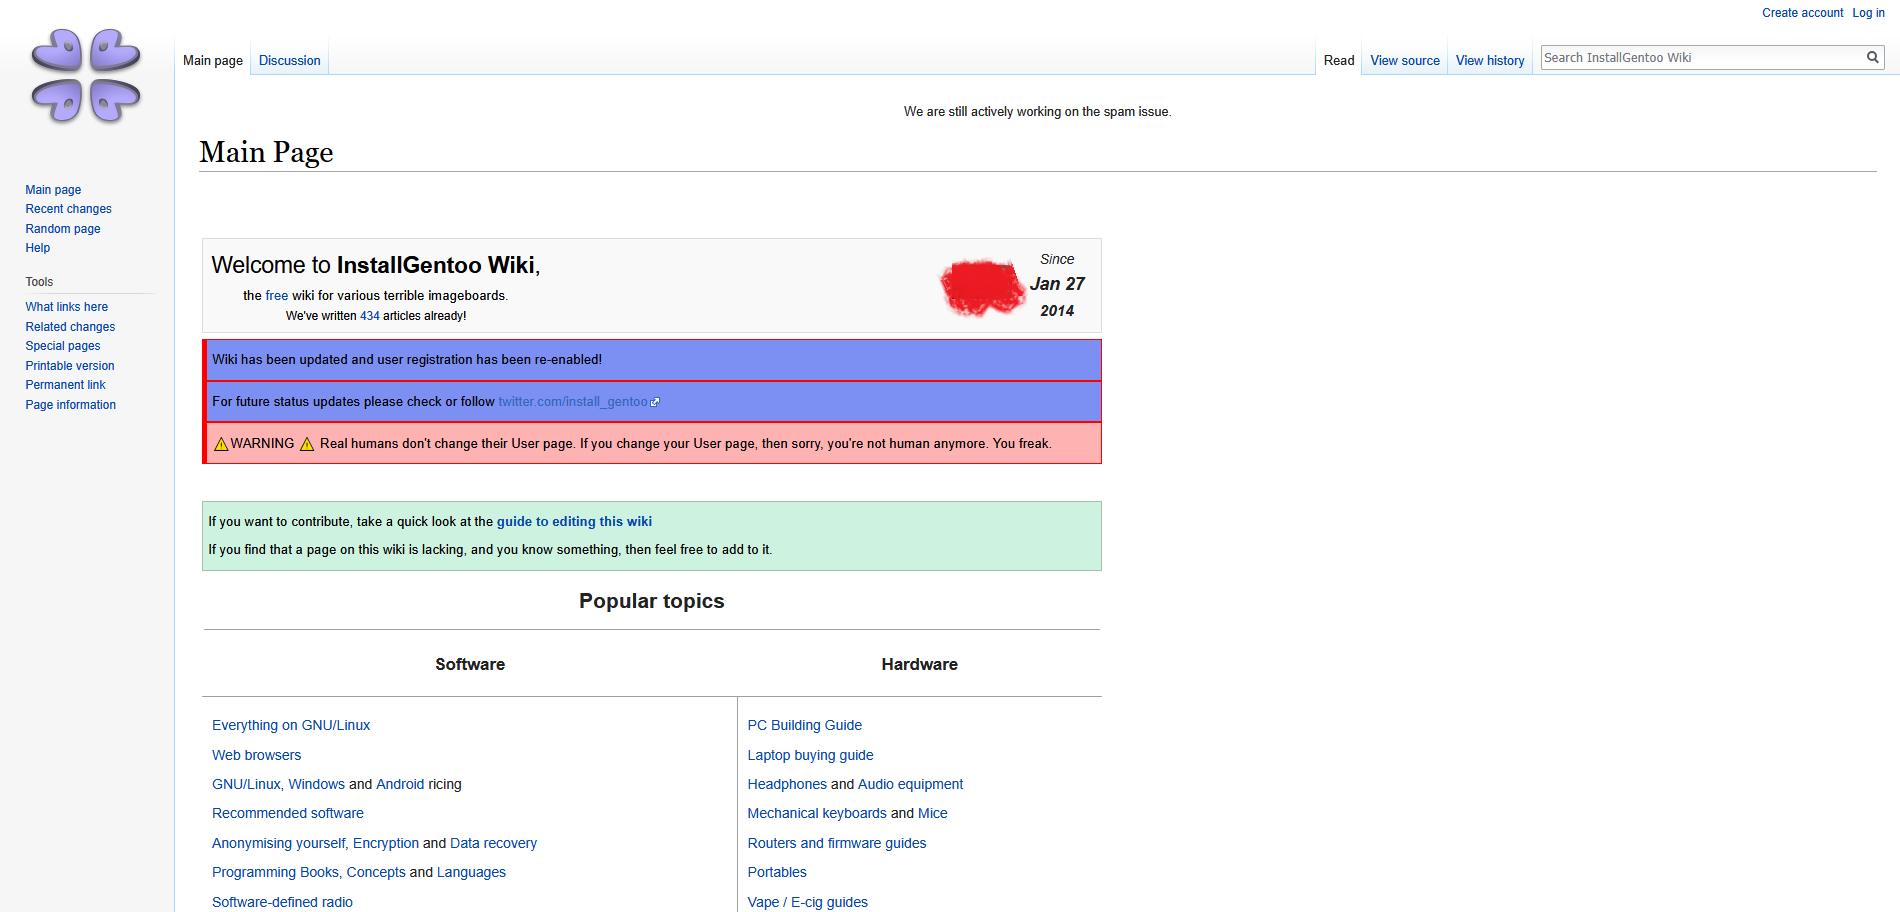Open What links here tool
The width and height of the screenshot is (1900, 912).
(67, 307)
